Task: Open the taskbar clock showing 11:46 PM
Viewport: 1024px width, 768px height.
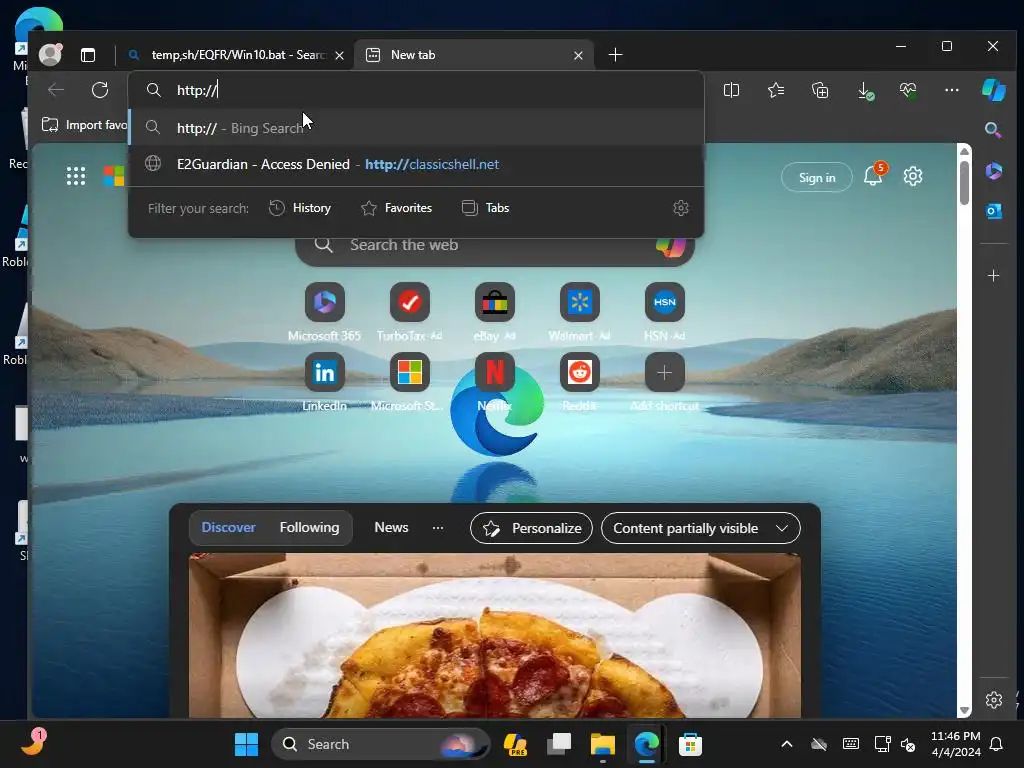Action: (955, 744)
